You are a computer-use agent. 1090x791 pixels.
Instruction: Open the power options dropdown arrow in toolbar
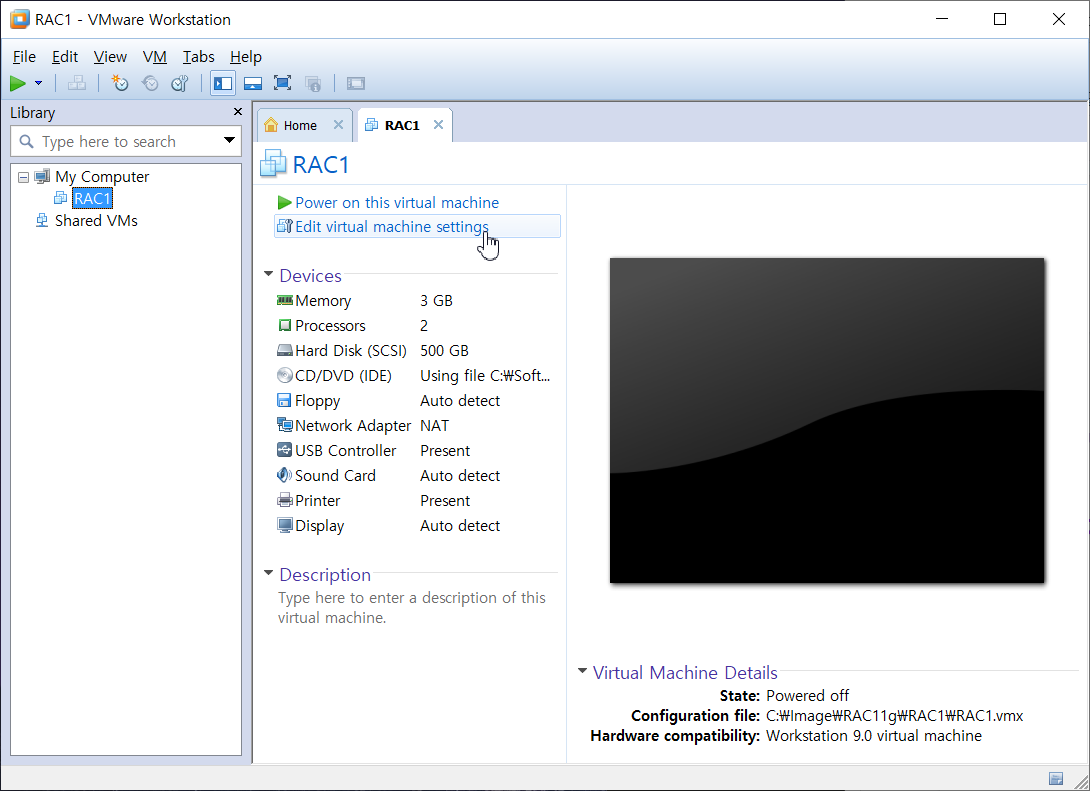[x=38, y=84]
